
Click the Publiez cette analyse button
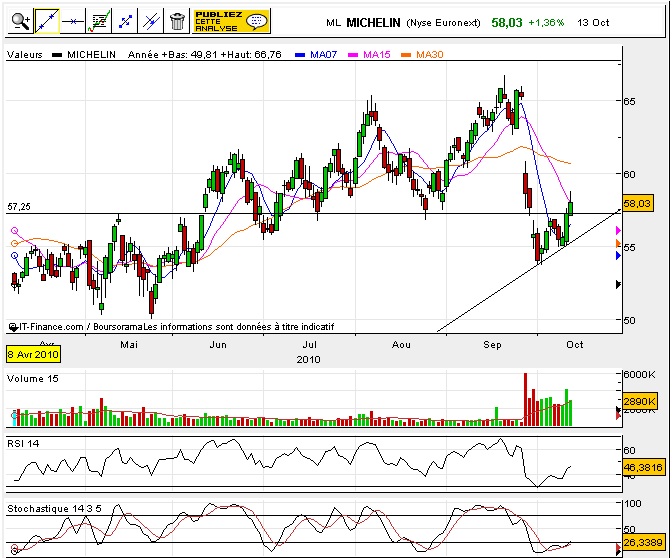tap(231, 21)
